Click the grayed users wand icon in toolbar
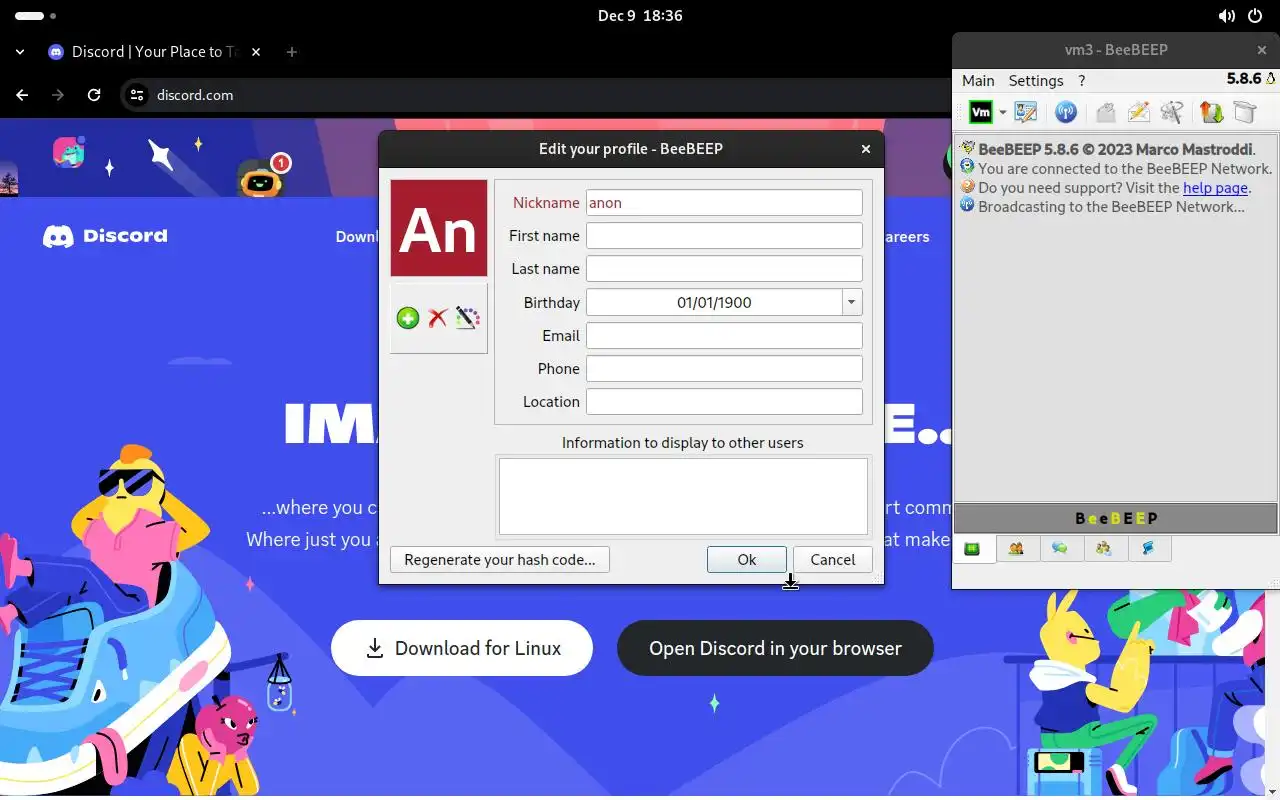 pyautogui.click(x=1171, y=112)
